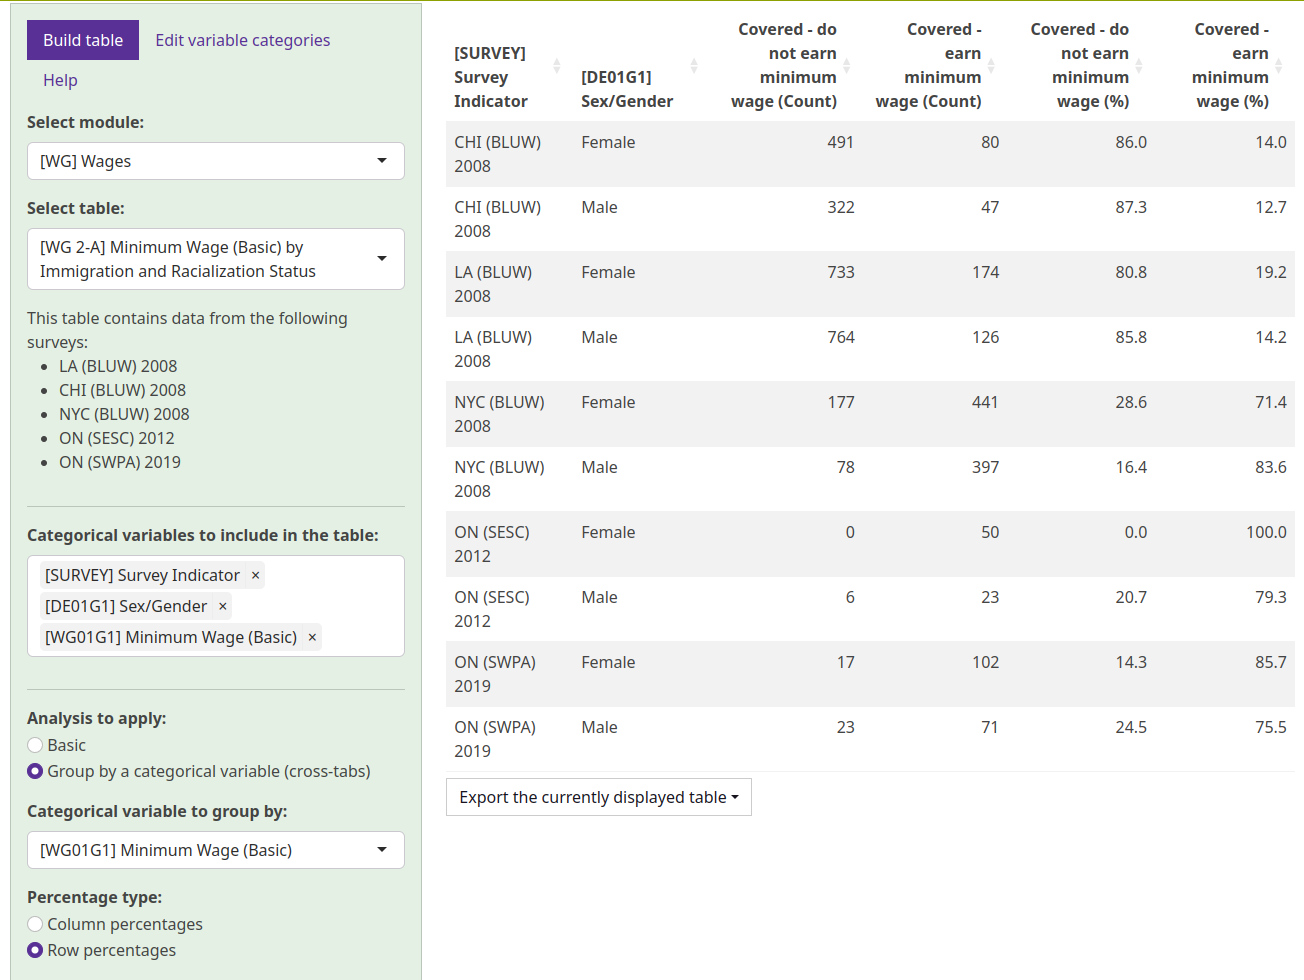Click the ON (SWPA) 2019 Male row label
1304x980 pixels.
pyautogui.click(x=495, y=739)
